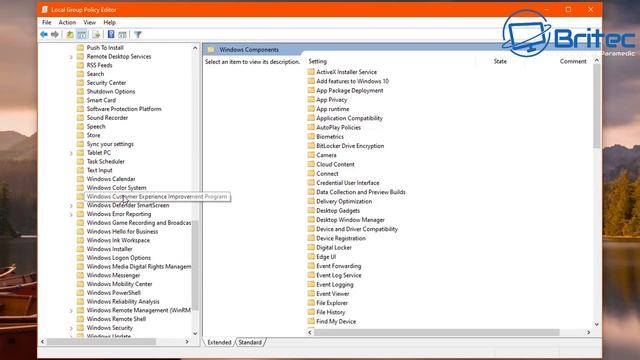Image resolution: width=640 pixels, height=360 pixels.
Task: Click folder icon next to File Explorer
Action: pyautogui.click(x=311, y=302)
